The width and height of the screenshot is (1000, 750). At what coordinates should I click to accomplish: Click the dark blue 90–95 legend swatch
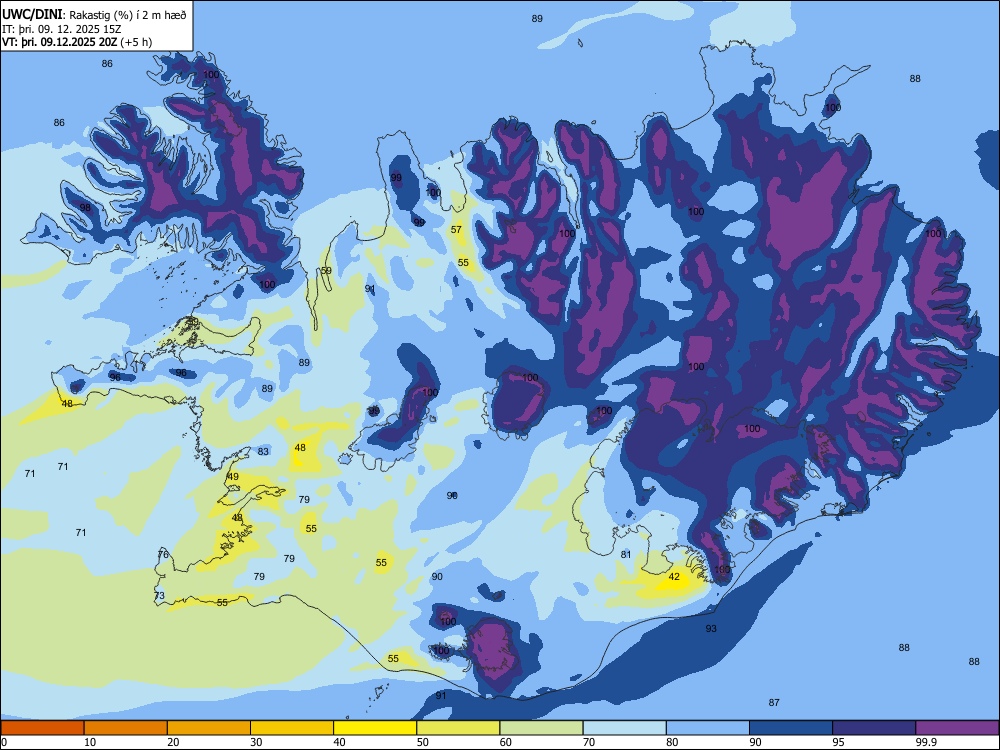(791, 728)
